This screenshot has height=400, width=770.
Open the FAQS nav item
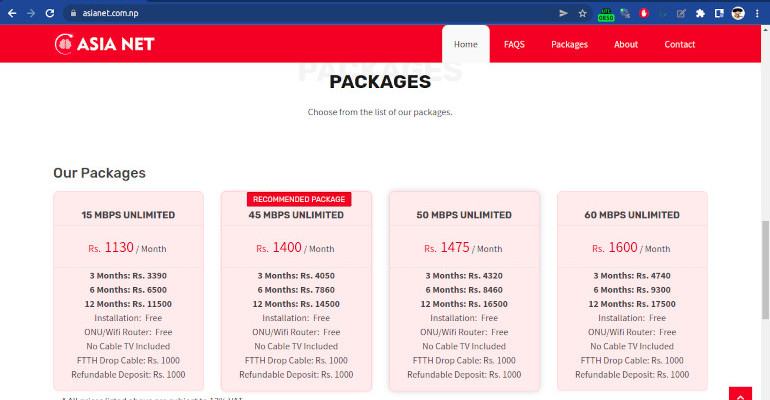click(514, 44)
